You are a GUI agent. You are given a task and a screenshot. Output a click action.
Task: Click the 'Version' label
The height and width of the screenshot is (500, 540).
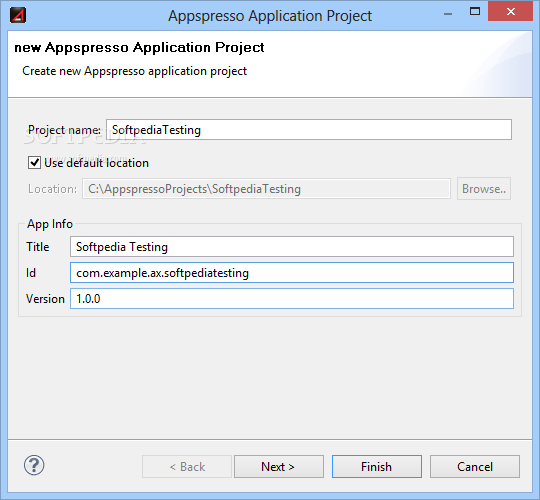[45, 299]
